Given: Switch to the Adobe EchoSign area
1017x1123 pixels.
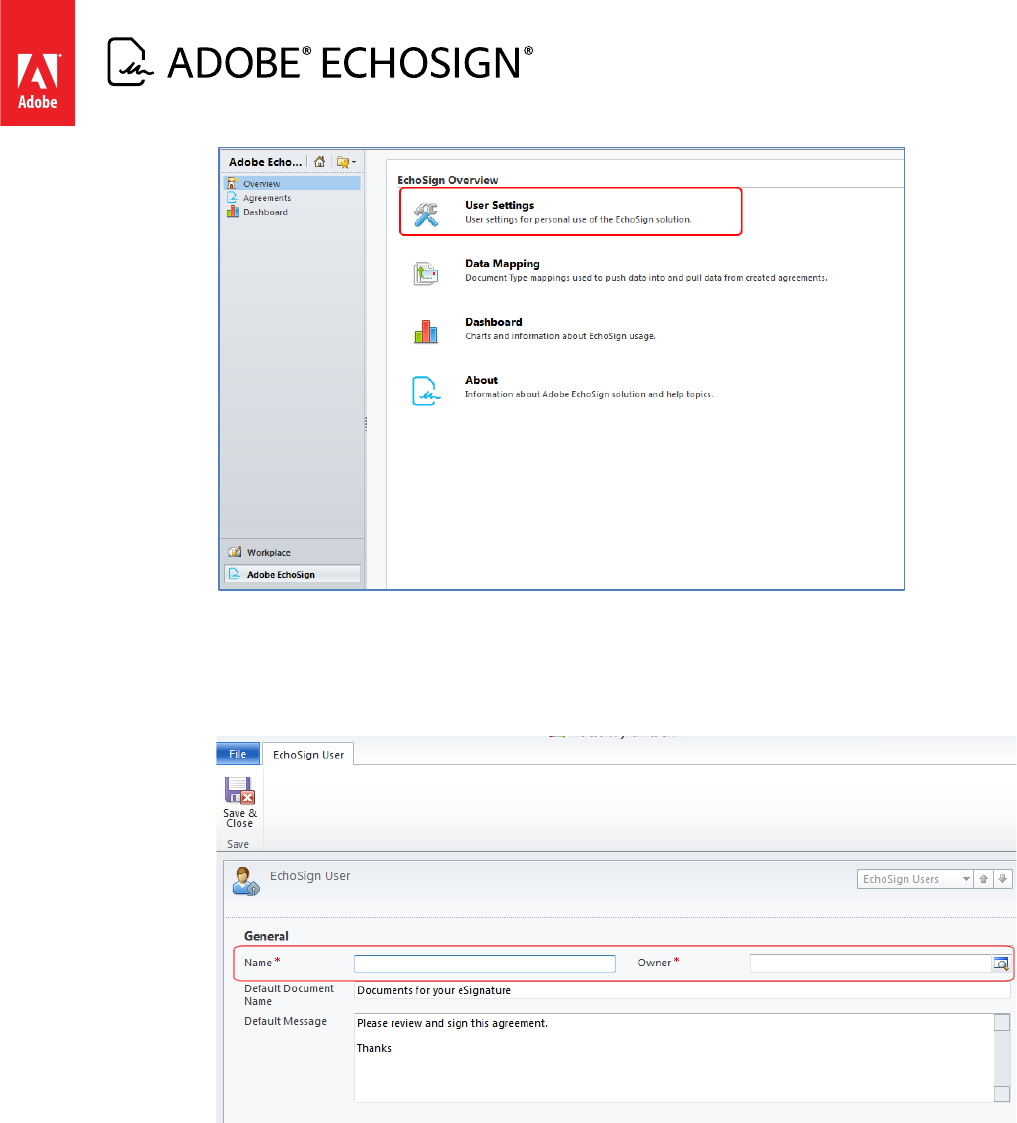Looking at the screenshot, I should 291,574.
